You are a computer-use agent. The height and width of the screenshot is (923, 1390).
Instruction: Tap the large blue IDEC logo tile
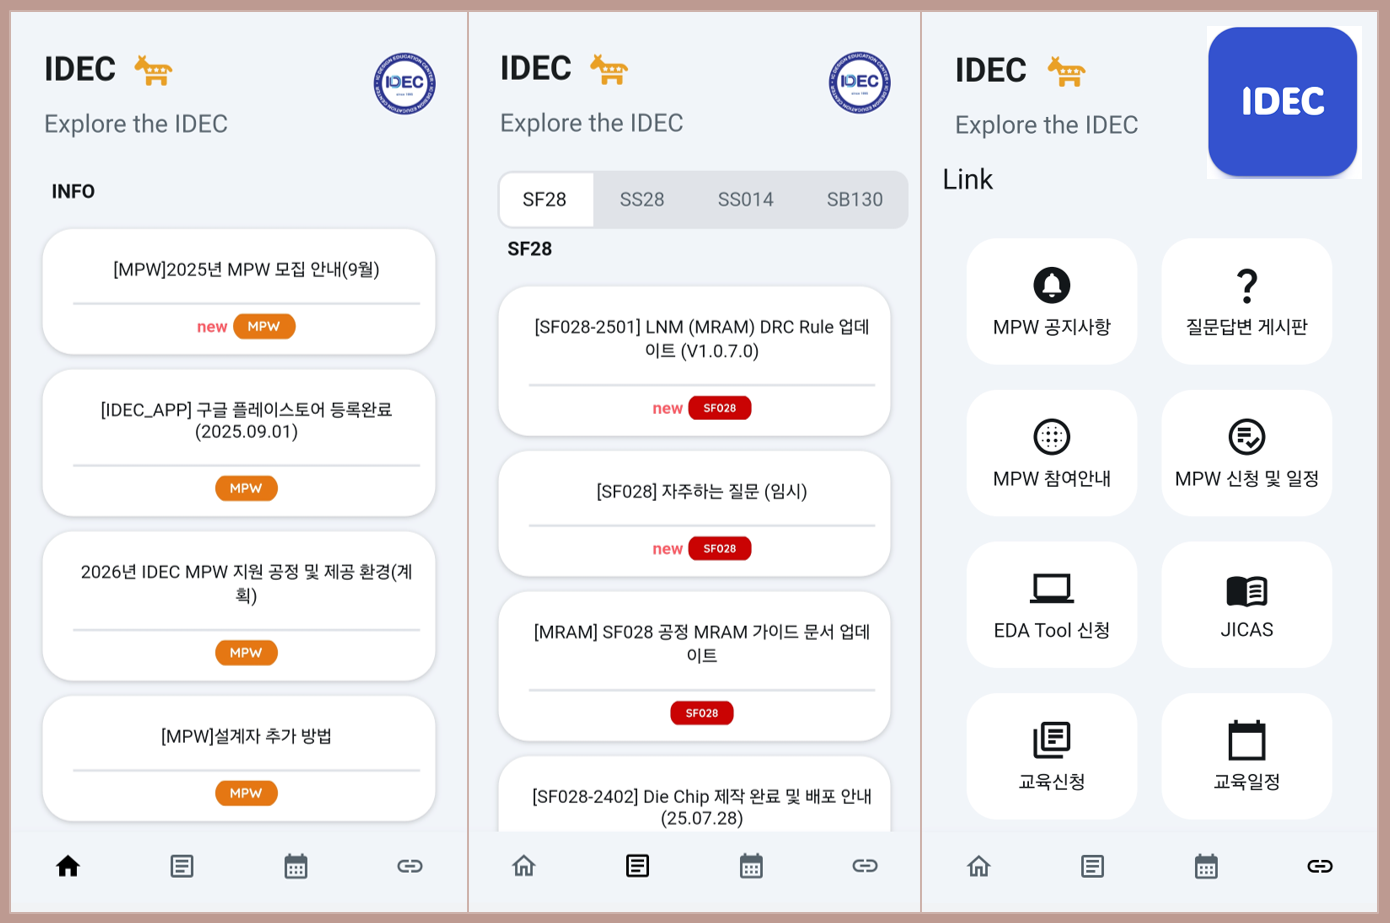(x=1282, y=102)
